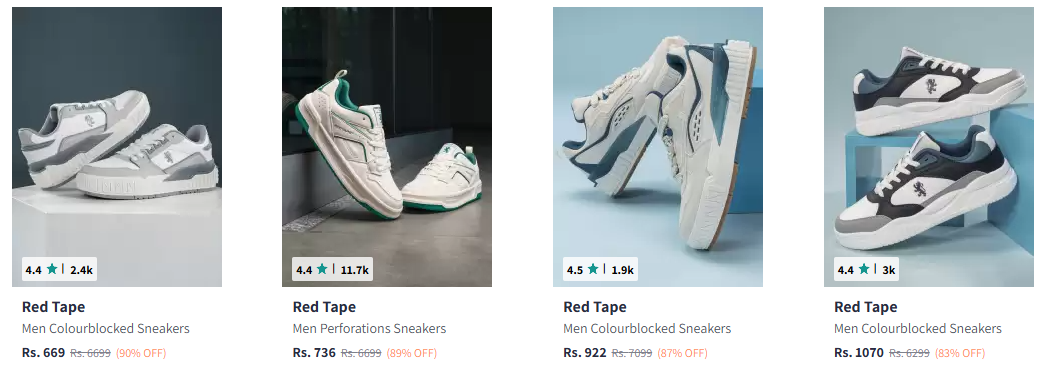Open the cream and blue sneakers image

click(x=658, y=146)
